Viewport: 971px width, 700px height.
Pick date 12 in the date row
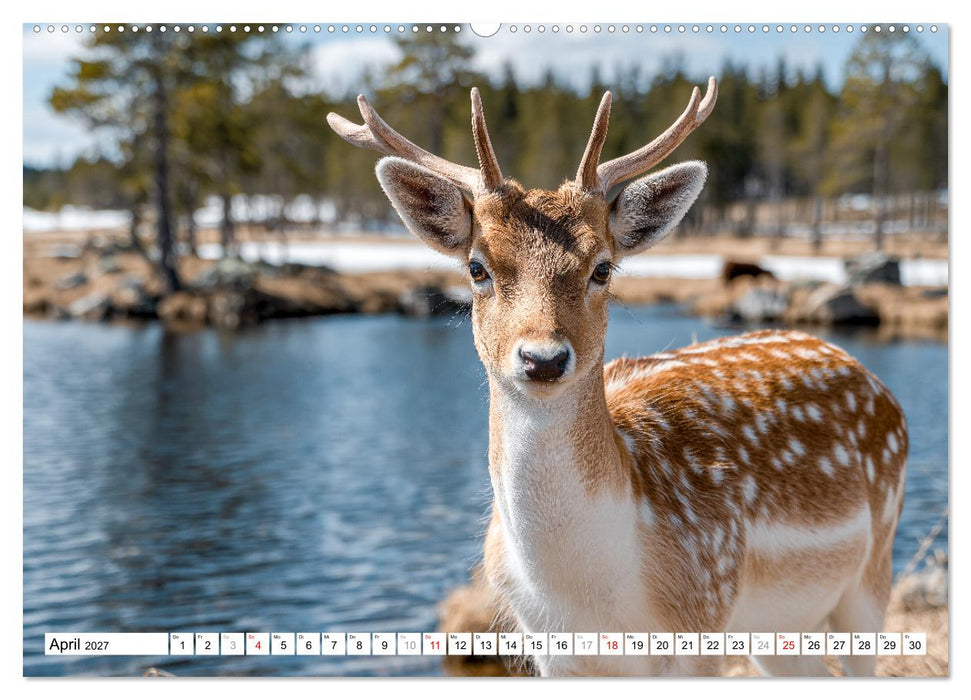[x=459, y=644]
